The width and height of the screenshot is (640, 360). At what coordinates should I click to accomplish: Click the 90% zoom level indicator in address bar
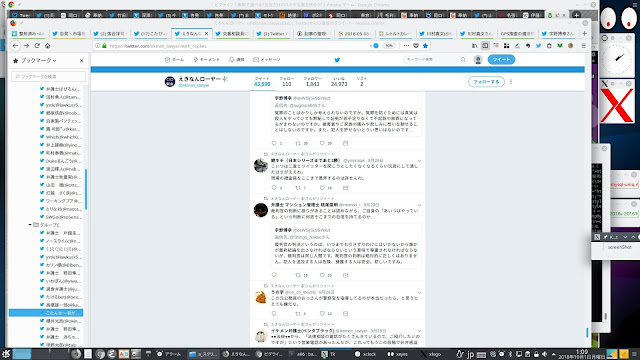pos(389,46)
